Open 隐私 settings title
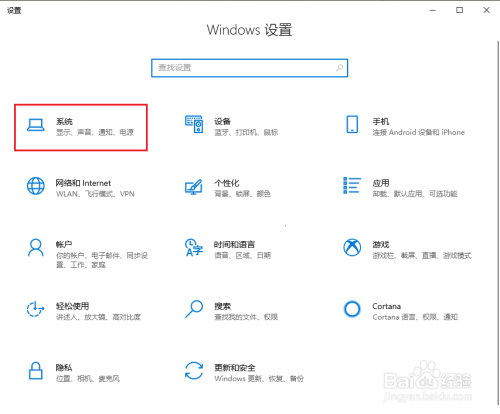This screenshot has height=414, width=500. 64,368
